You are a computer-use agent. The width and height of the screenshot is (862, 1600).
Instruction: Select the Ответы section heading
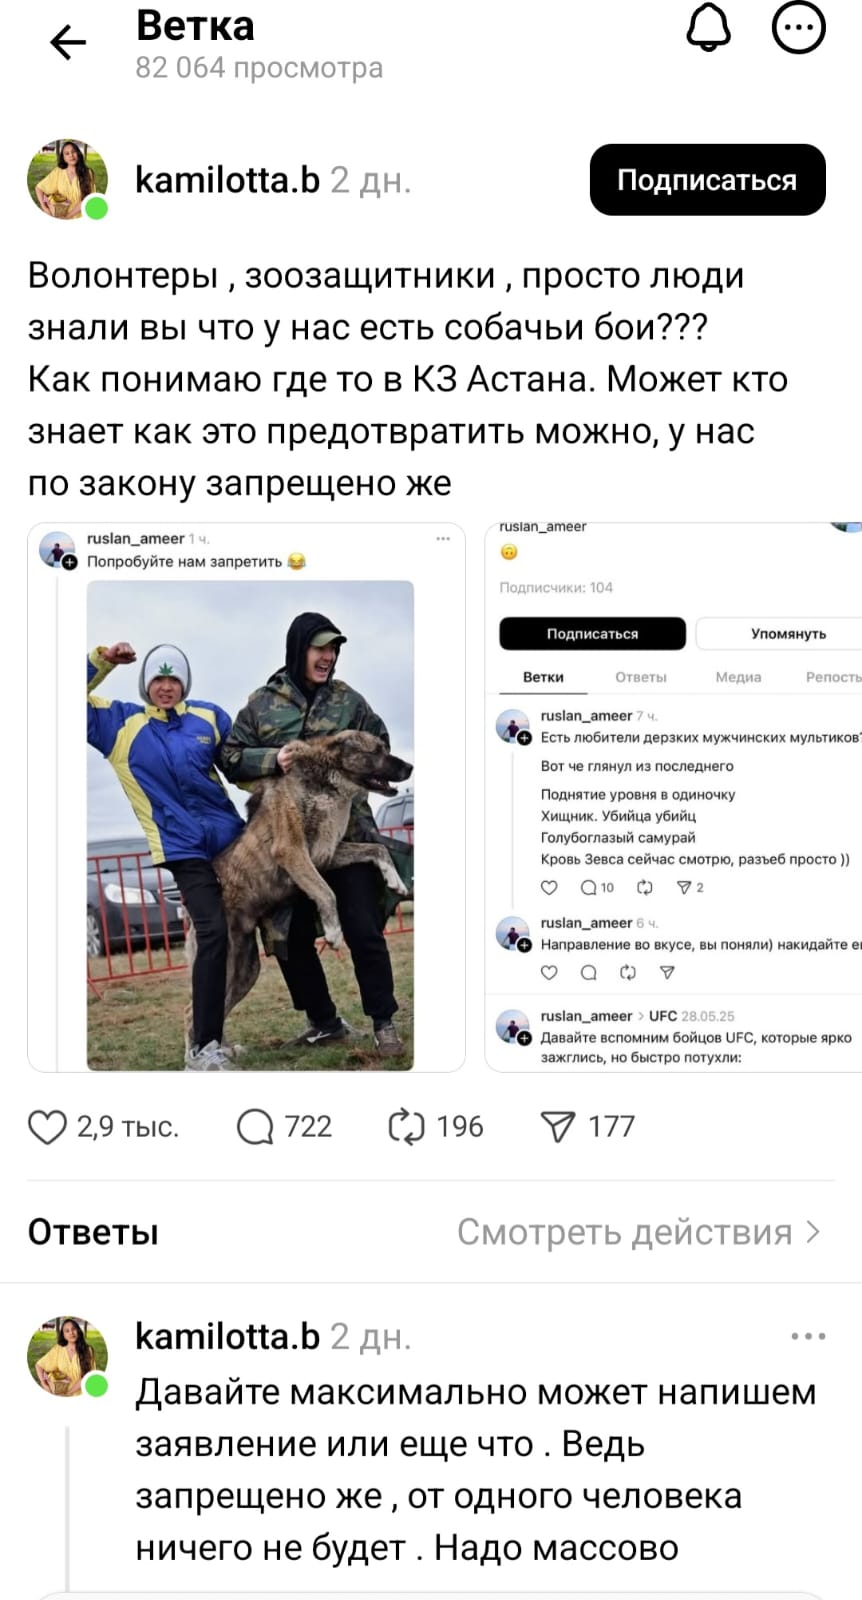pos(93,1232)
